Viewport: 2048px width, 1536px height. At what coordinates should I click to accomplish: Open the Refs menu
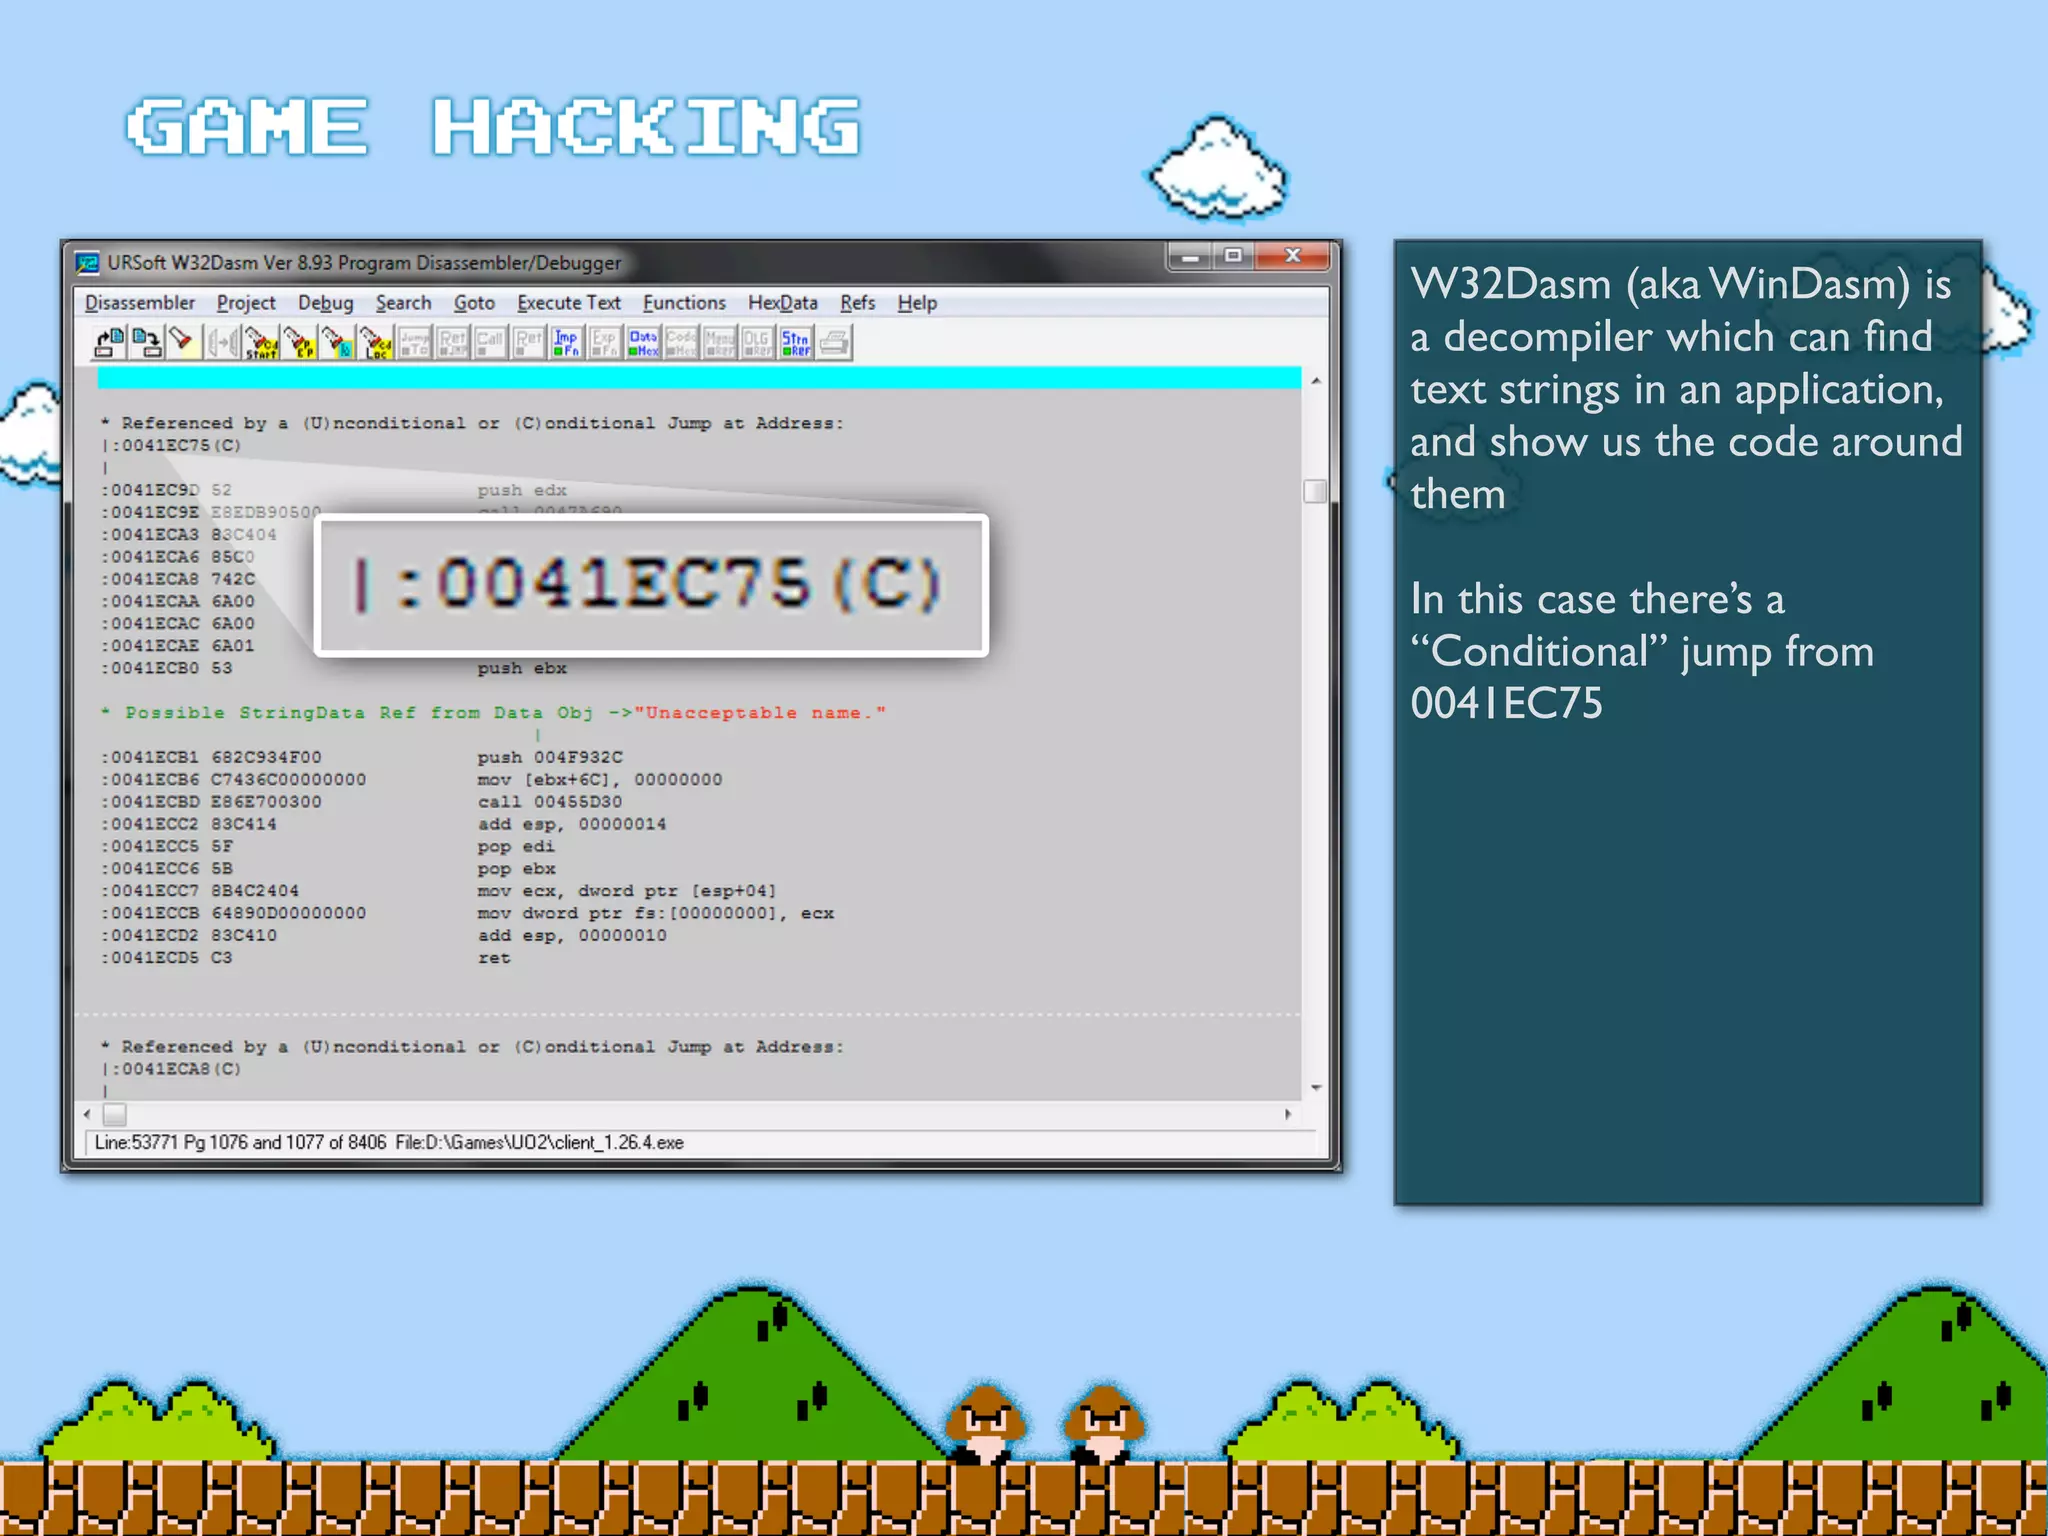pyautogui.click(x=857, y=303)
